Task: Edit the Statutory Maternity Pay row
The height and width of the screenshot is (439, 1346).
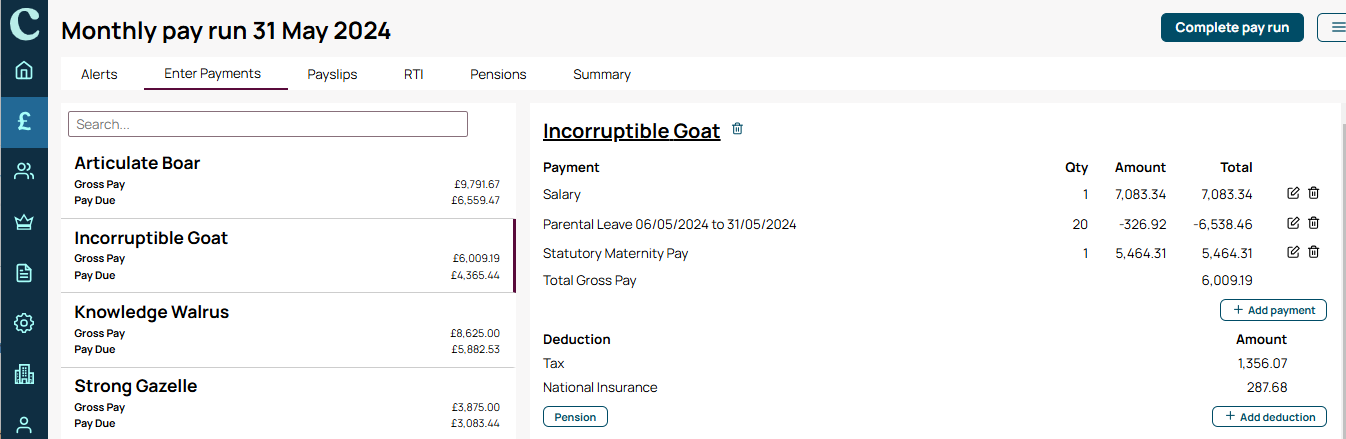Action: [x=1293, y=252]
